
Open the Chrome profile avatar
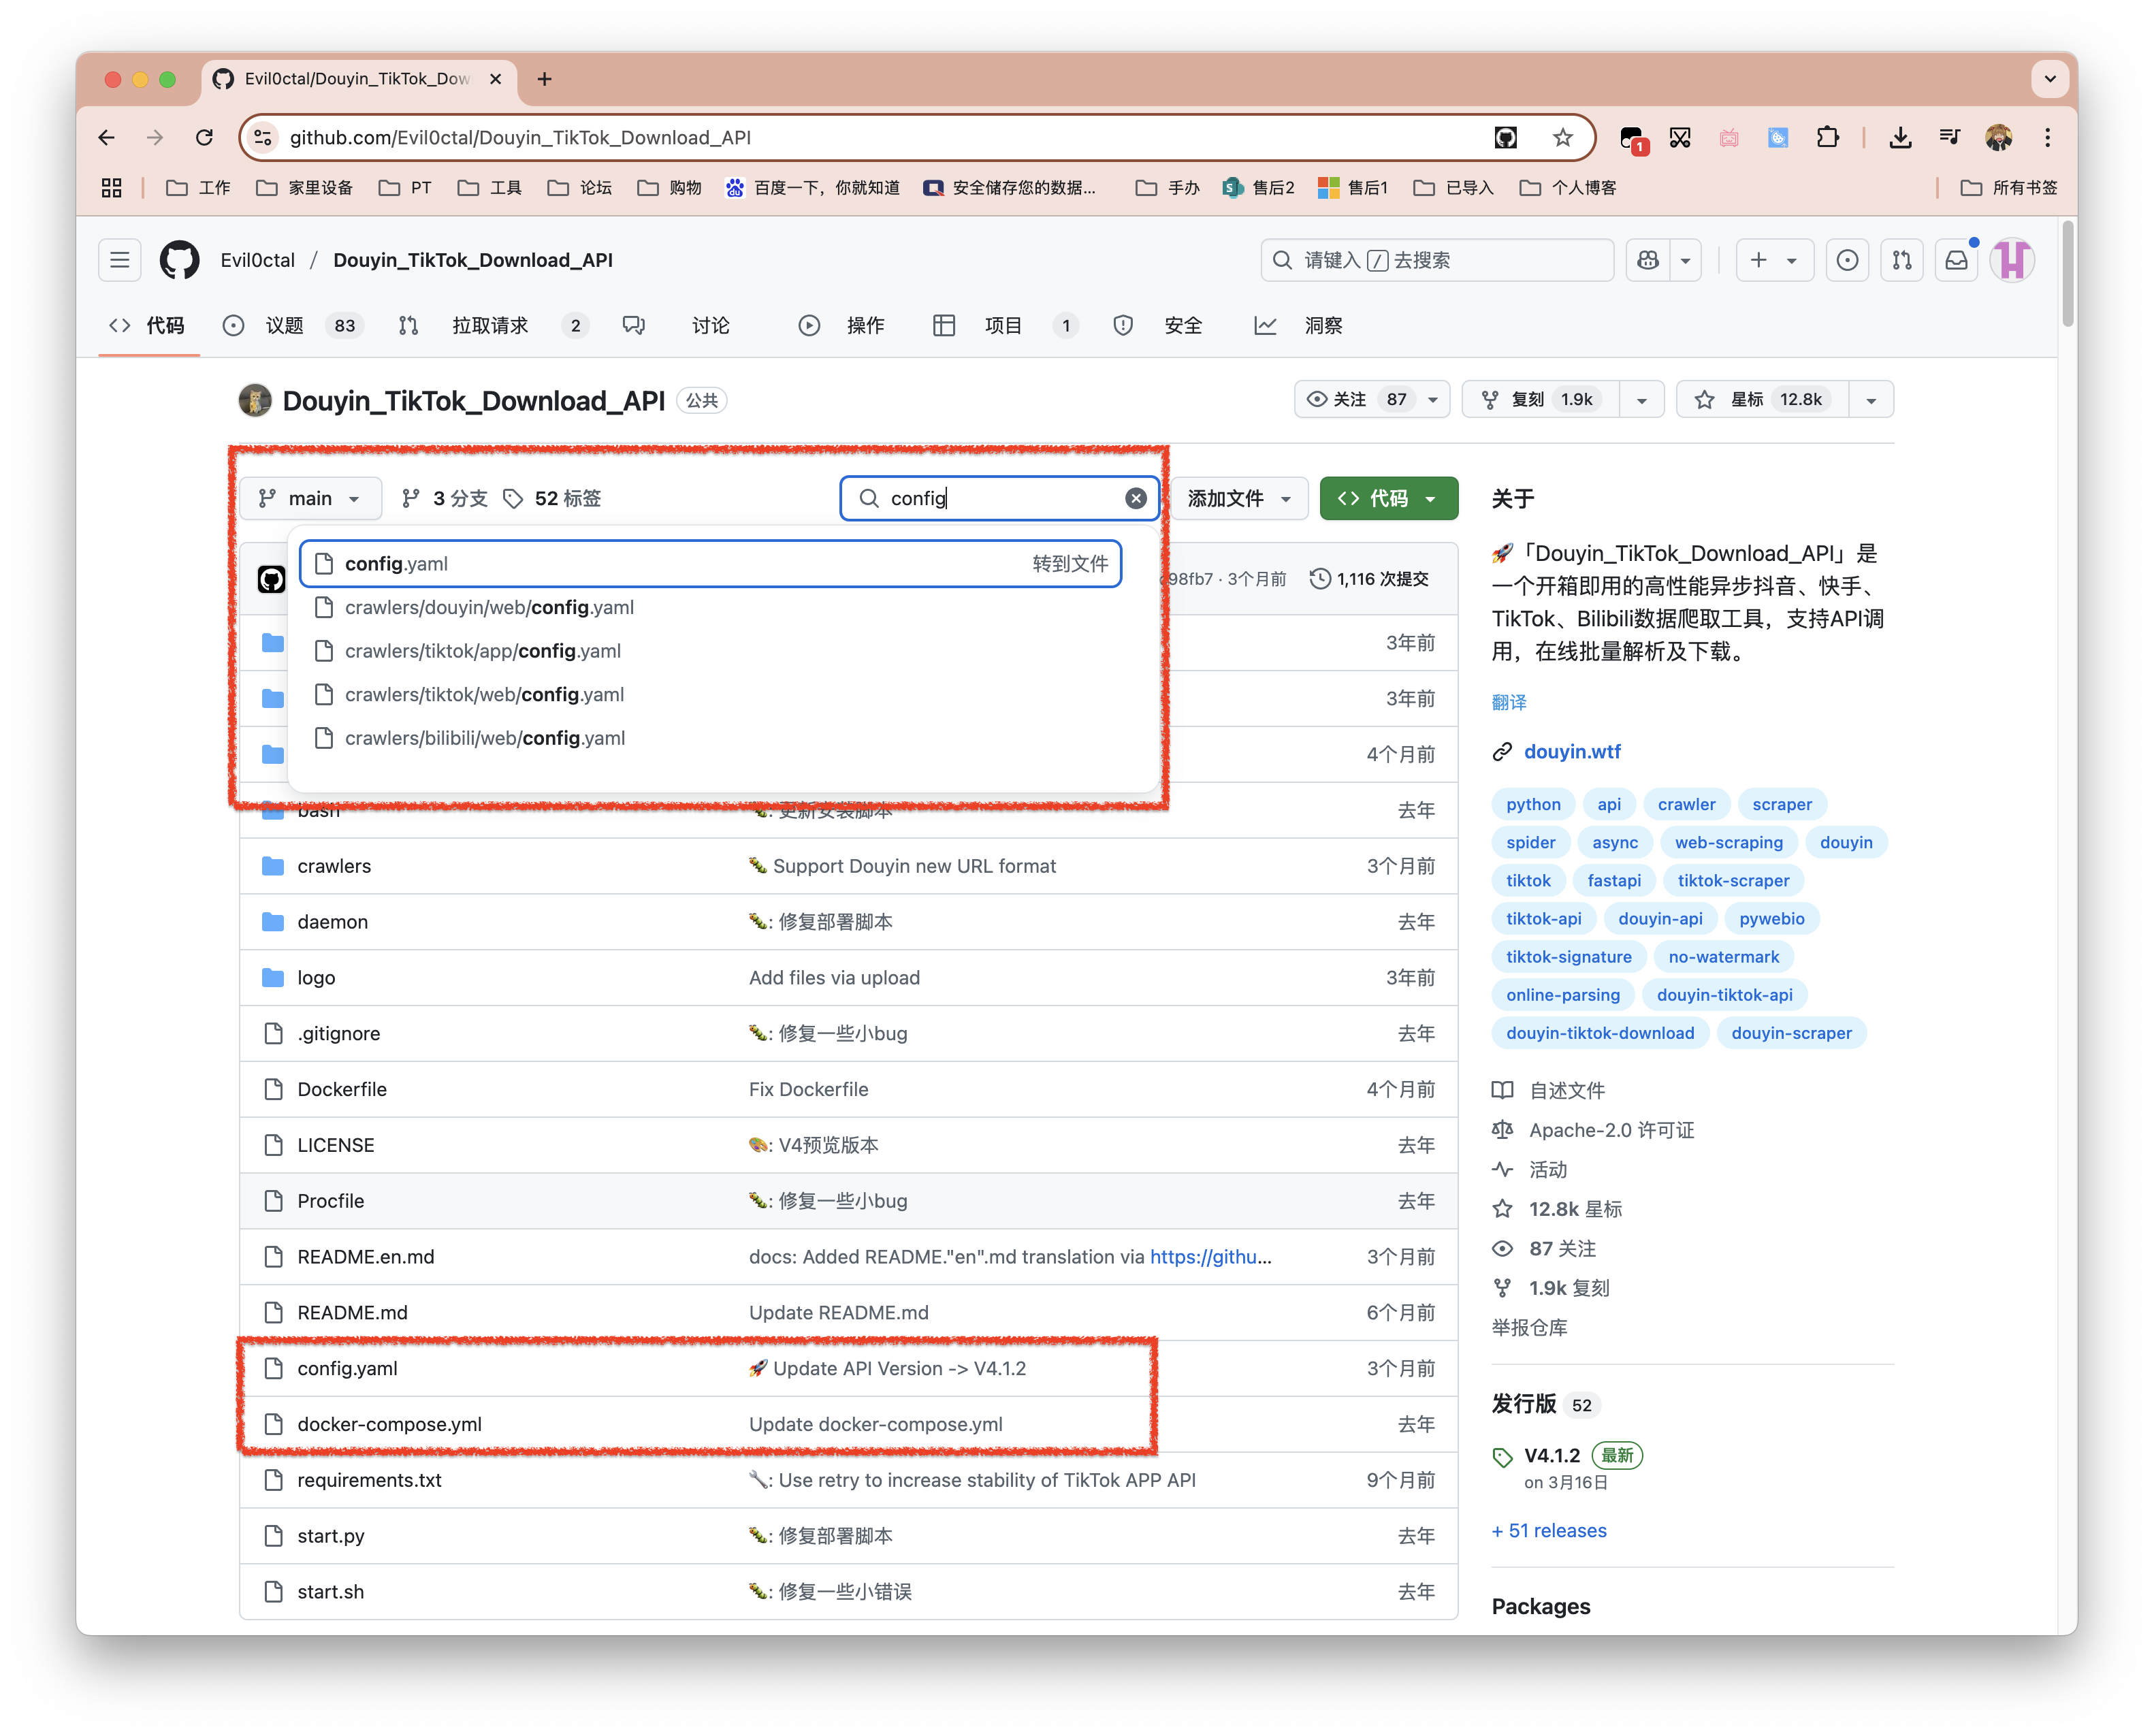pos(1998,137)
